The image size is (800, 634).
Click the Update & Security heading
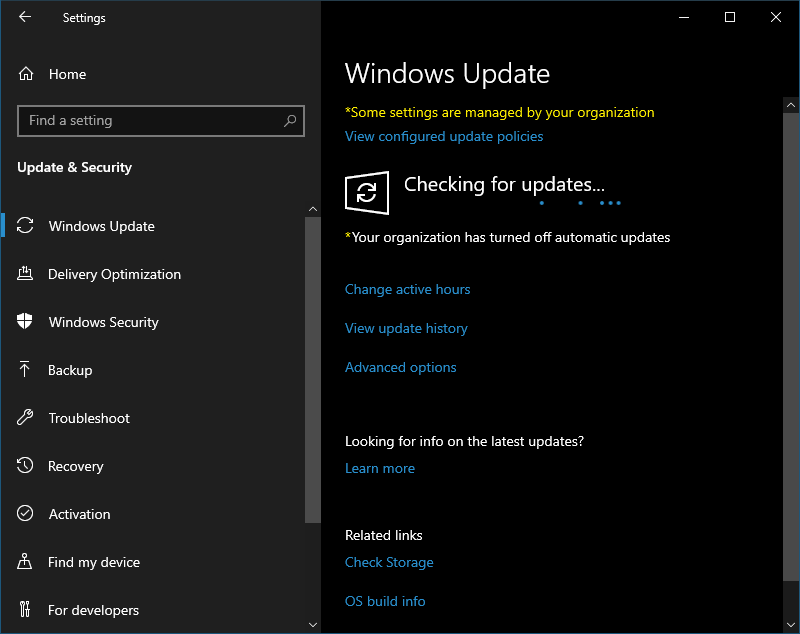point(74,167)
